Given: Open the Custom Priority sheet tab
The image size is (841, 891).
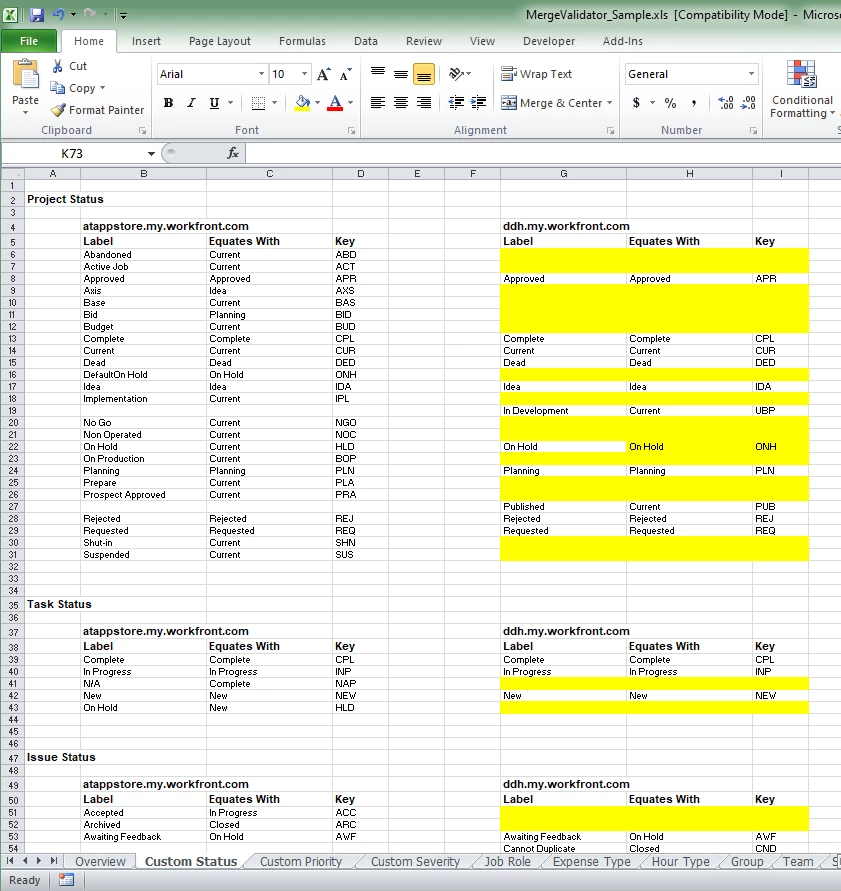Looking at the screenshot, I should (x=301, y=861).
